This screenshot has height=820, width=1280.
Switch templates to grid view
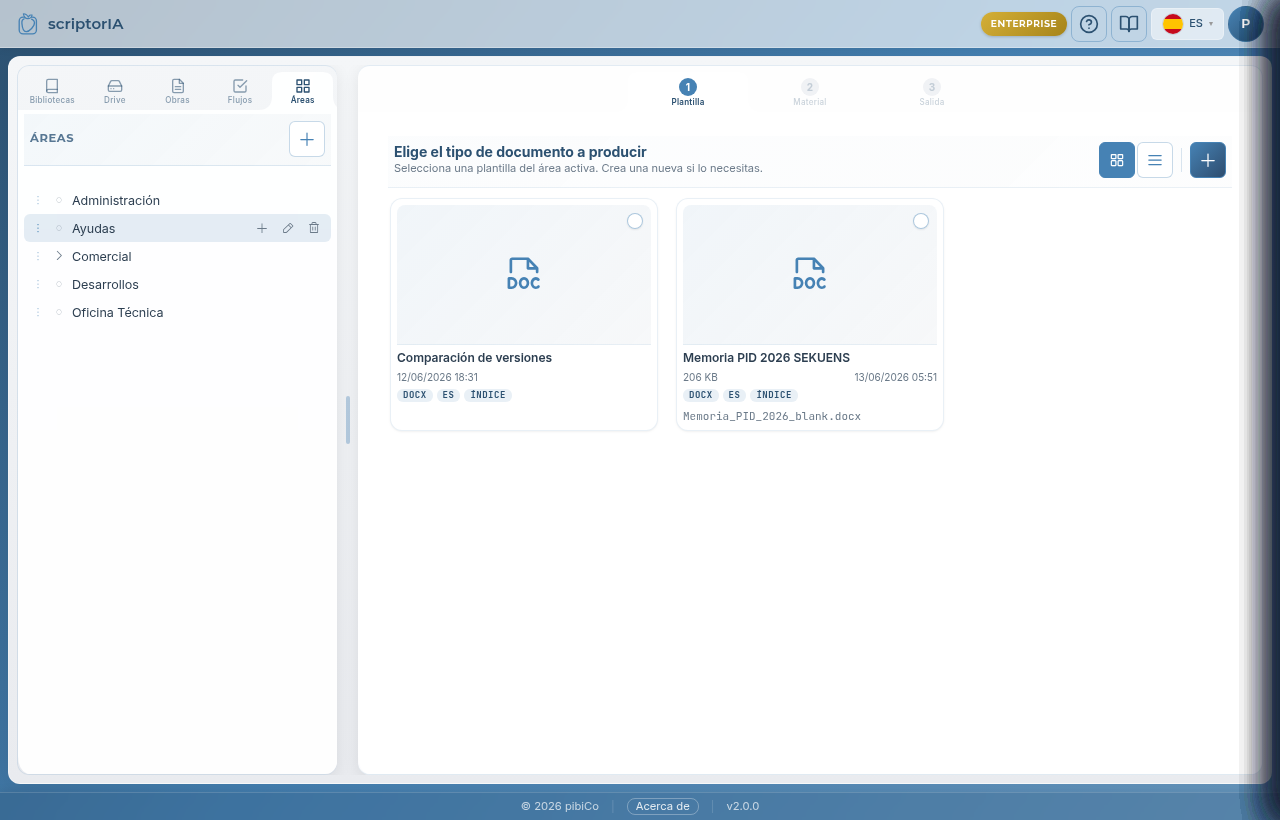[1117, 160]
